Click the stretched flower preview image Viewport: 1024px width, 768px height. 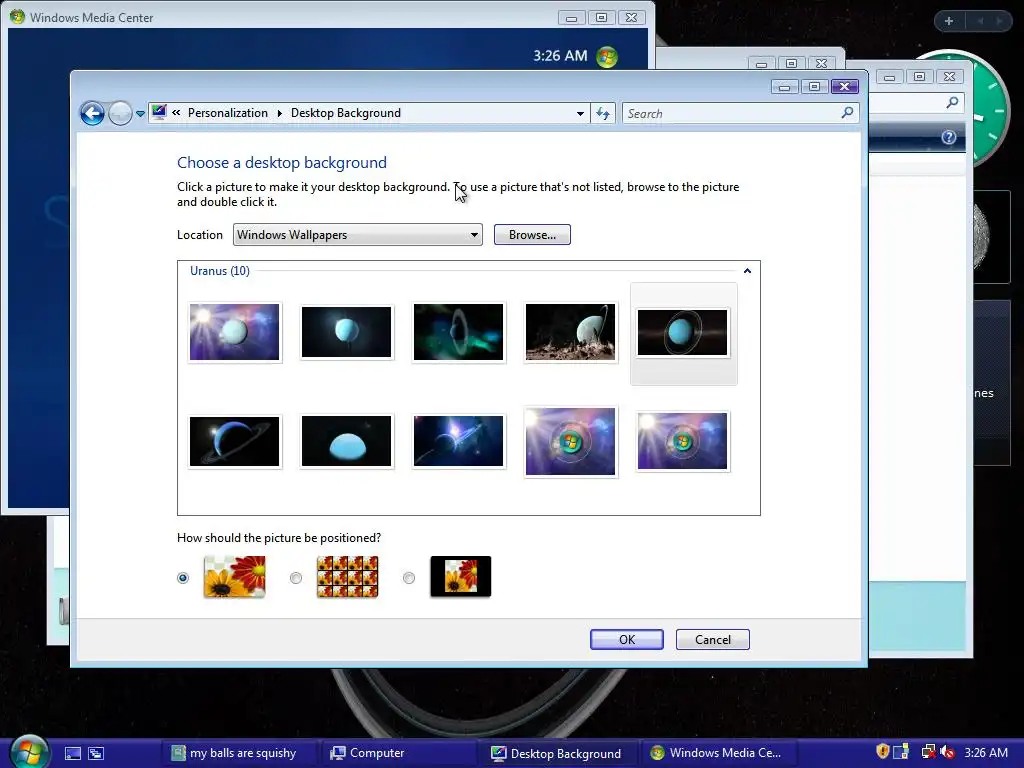(x=234, y=577)
